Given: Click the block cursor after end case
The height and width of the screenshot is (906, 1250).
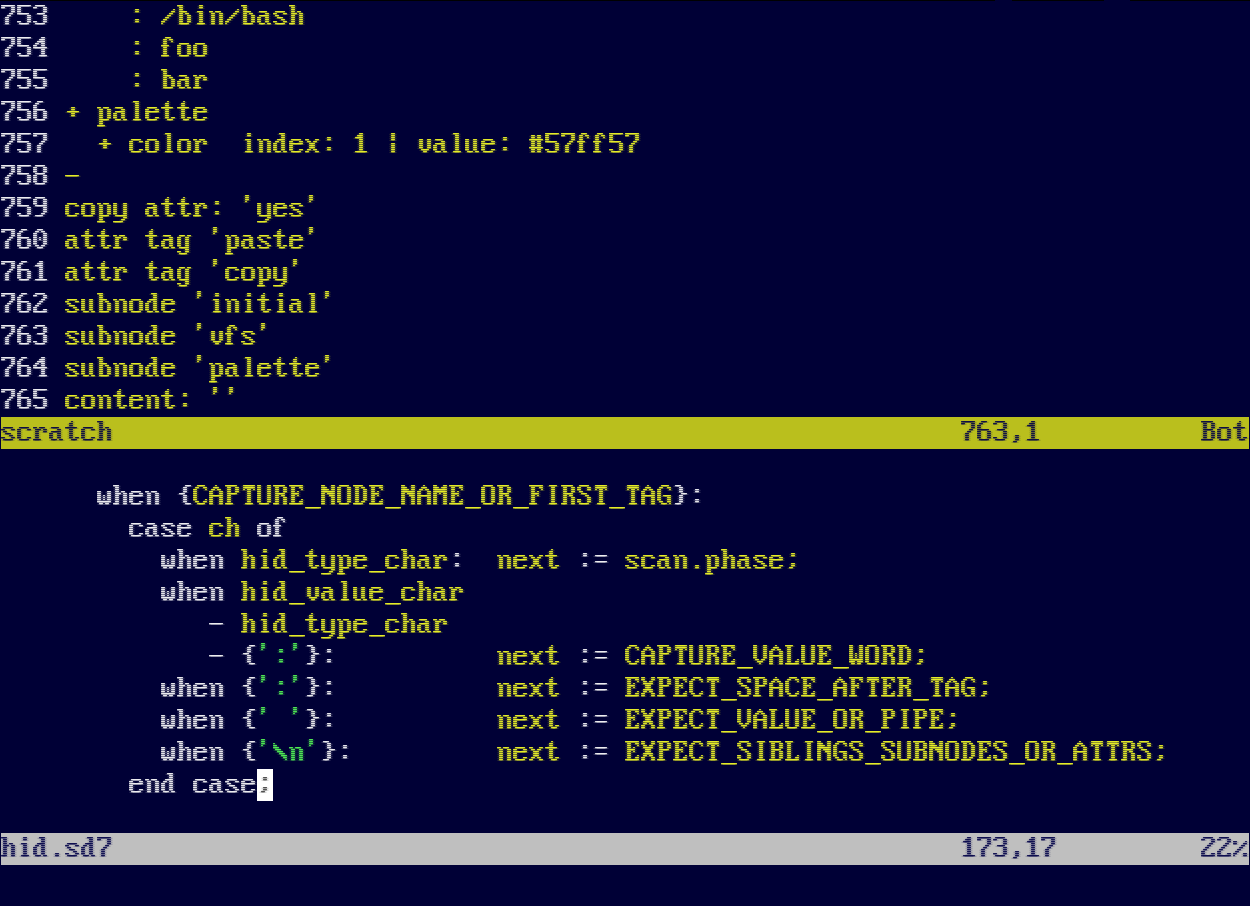Looking at the screenshot, I should tap(264, 784).
